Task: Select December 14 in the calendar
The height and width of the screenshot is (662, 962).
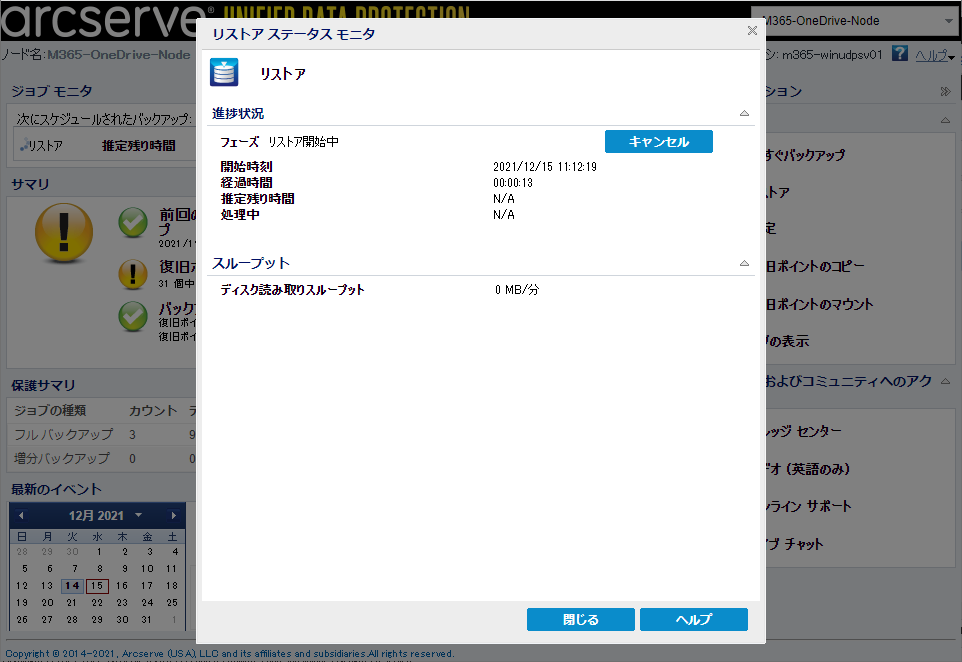Action: pyautogui.click(x=72, y=586)
